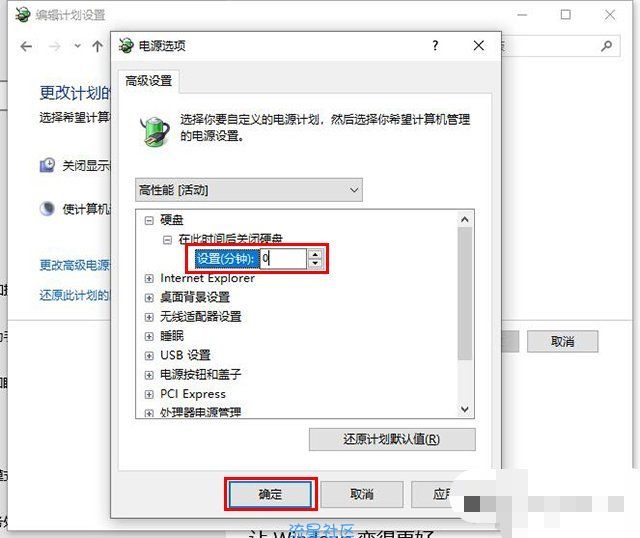The image size is (640, 538).
Task: Click the 电源选项 dialog title icon
Action: point(126,45)
